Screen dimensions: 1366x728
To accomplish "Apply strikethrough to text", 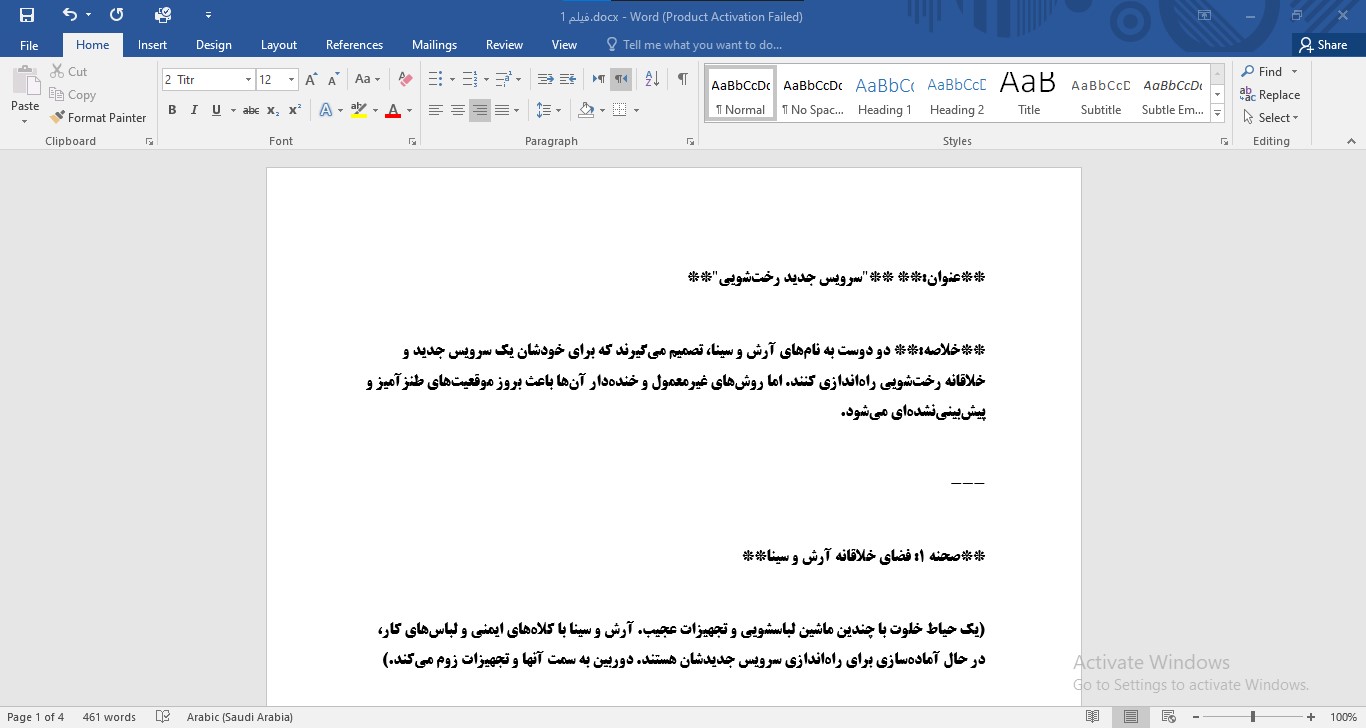I will point(249,110).
